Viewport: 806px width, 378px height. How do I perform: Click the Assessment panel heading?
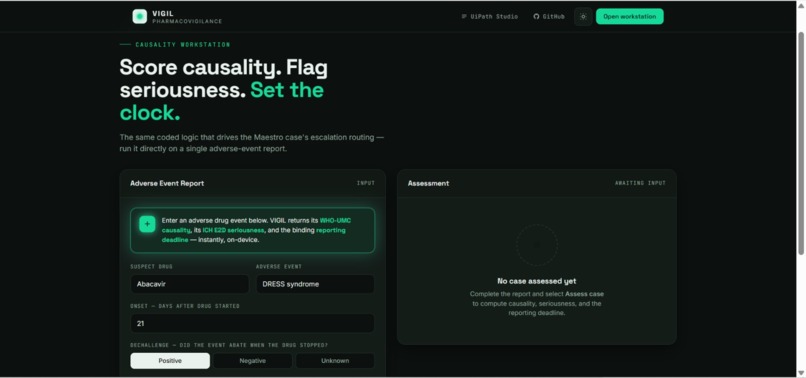(428, 183)
